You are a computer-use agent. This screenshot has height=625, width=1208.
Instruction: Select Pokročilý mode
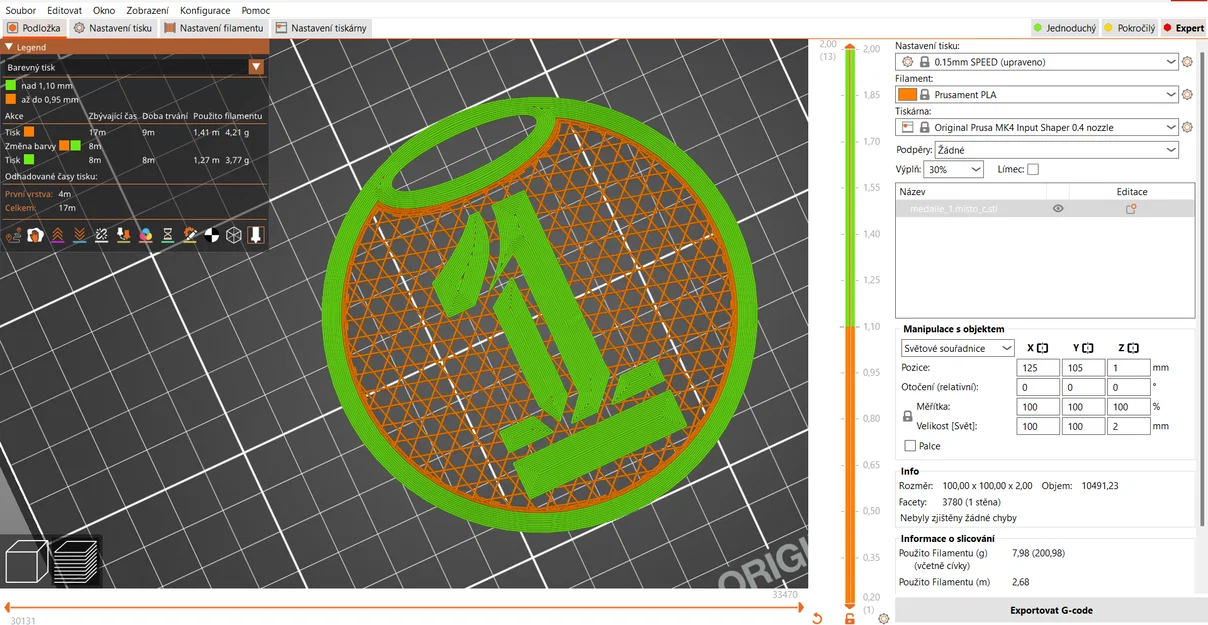(x=1129, y=28)
